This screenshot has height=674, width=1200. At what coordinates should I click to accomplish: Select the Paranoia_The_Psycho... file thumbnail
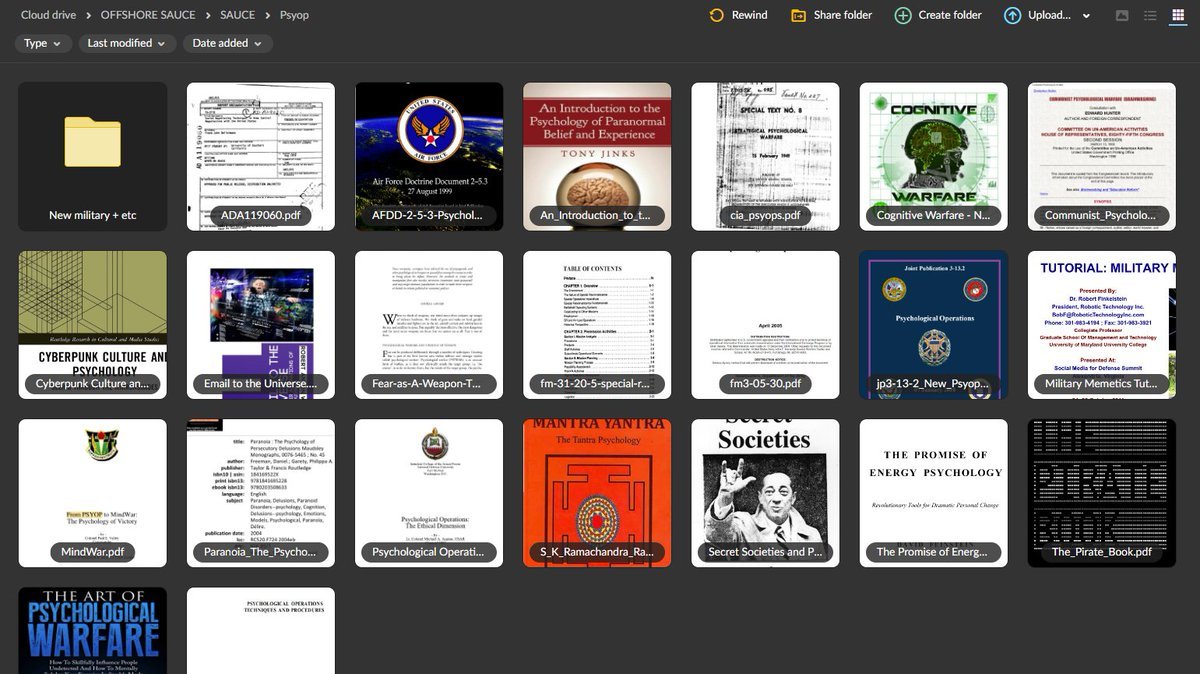coord(261,493)
